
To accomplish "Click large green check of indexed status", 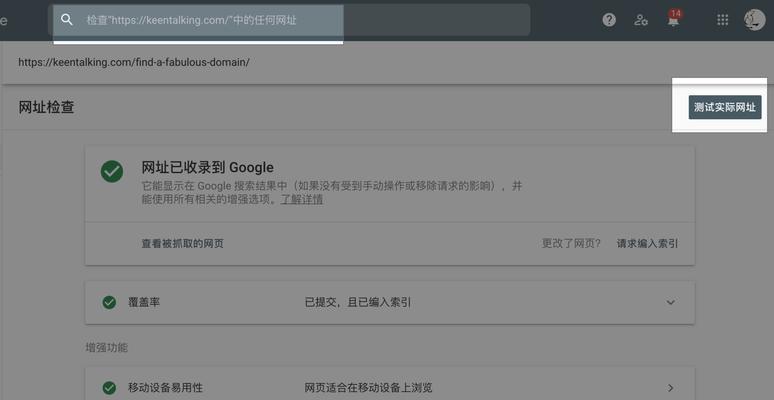I will point(112,171).
